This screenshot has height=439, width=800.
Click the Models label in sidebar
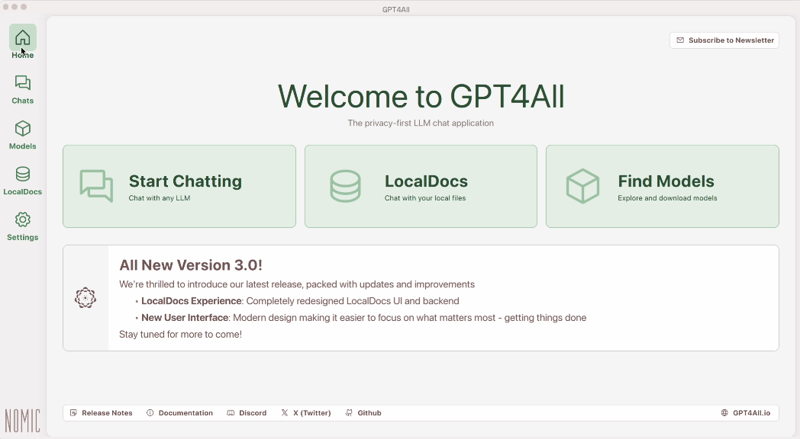22,146
